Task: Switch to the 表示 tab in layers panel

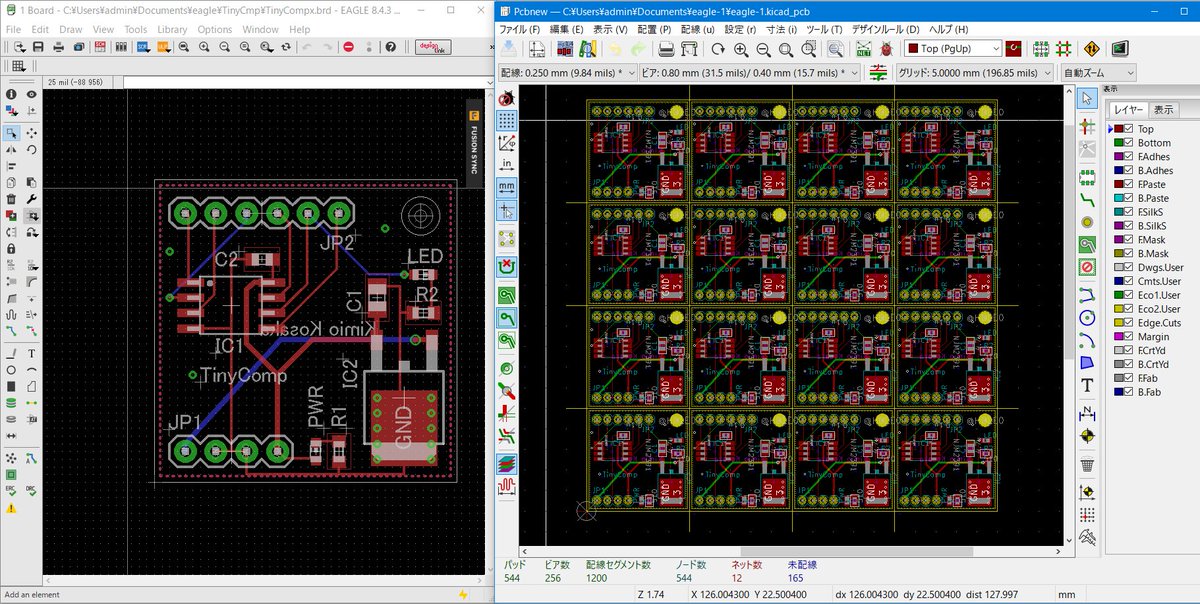Action: [1163, 110]
